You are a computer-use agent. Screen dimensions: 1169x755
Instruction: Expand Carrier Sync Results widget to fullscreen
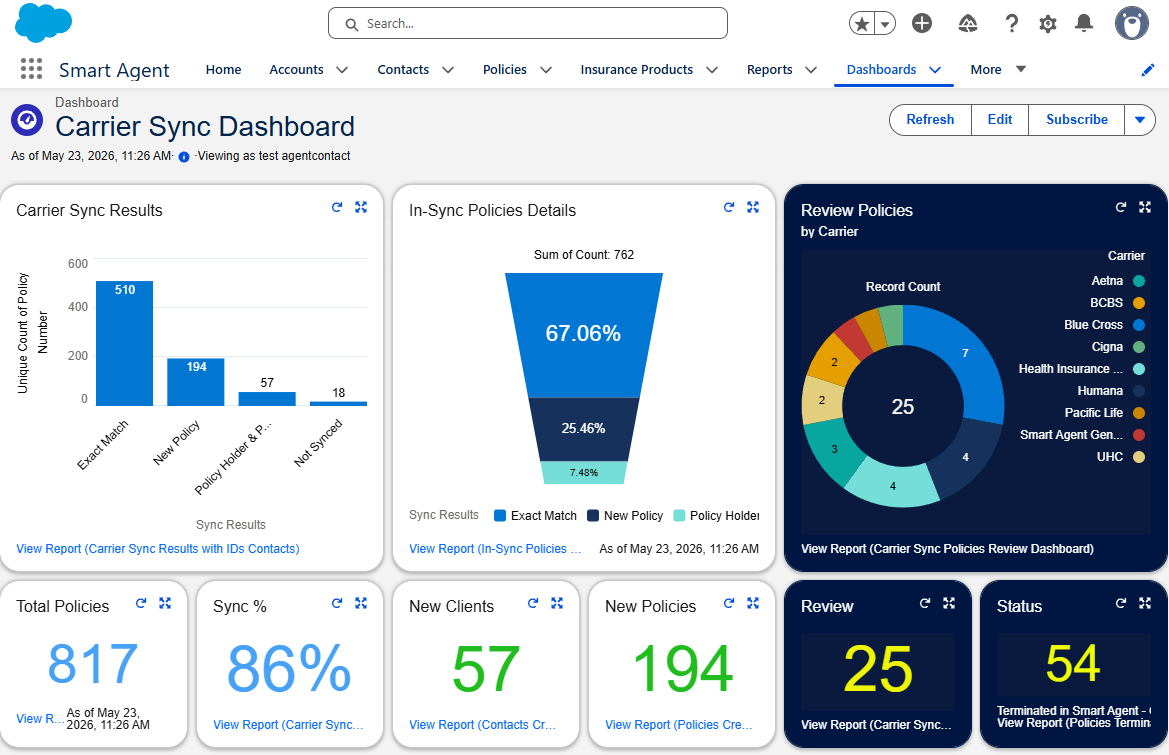(x=361, y=207)
